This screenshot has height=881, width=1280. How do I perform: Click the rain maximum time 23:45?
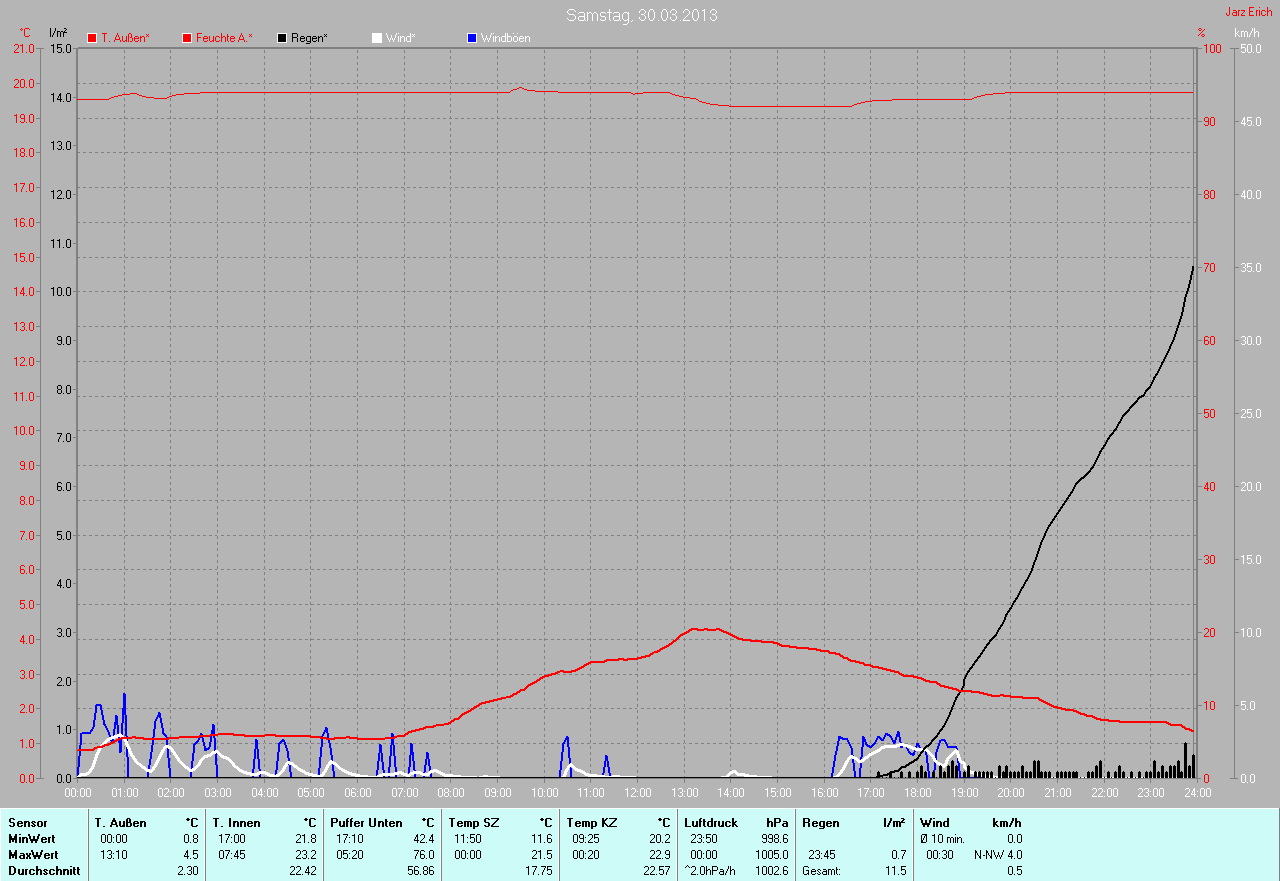coord(822,855)
